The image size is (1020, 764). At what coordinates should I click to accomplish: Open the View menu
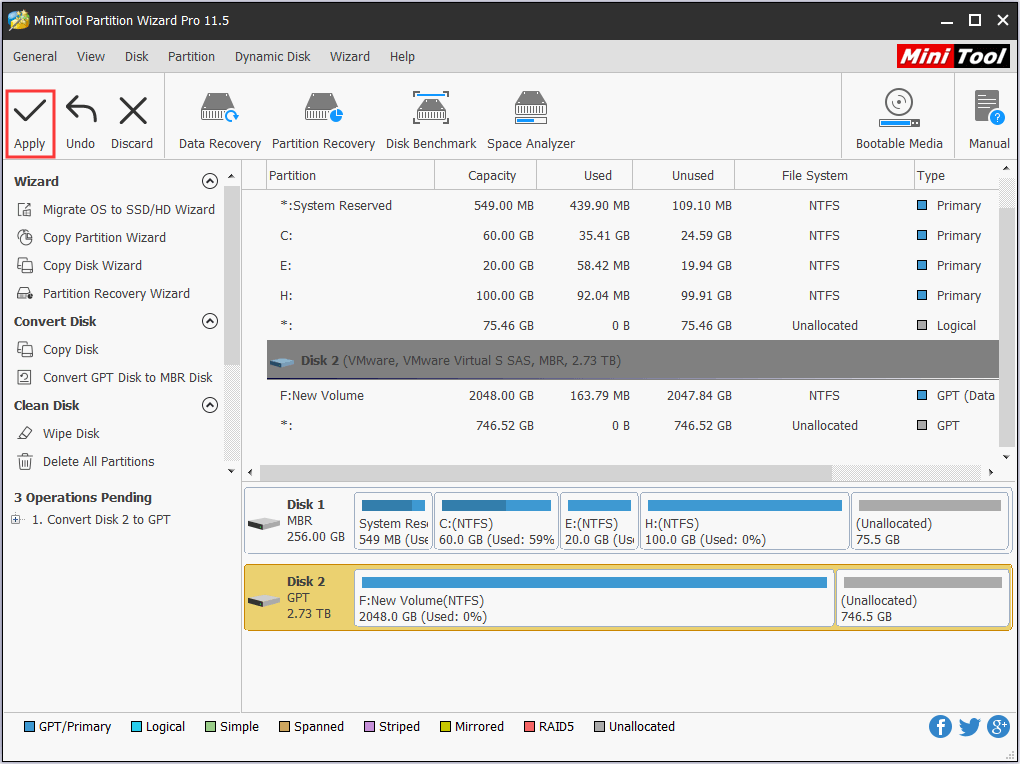(90, 57)
